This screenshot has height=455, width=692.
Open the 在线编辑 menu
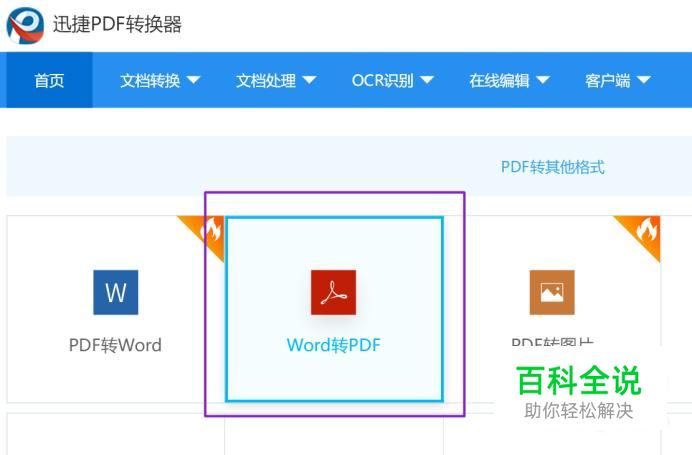click(x=509, y=80)
